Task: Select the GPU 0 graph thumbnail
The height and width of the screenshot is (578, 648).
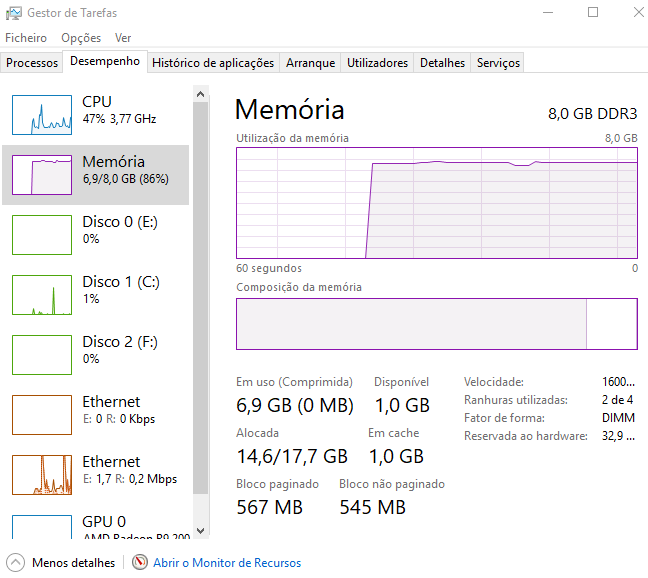Action: (x=42, y=527)
